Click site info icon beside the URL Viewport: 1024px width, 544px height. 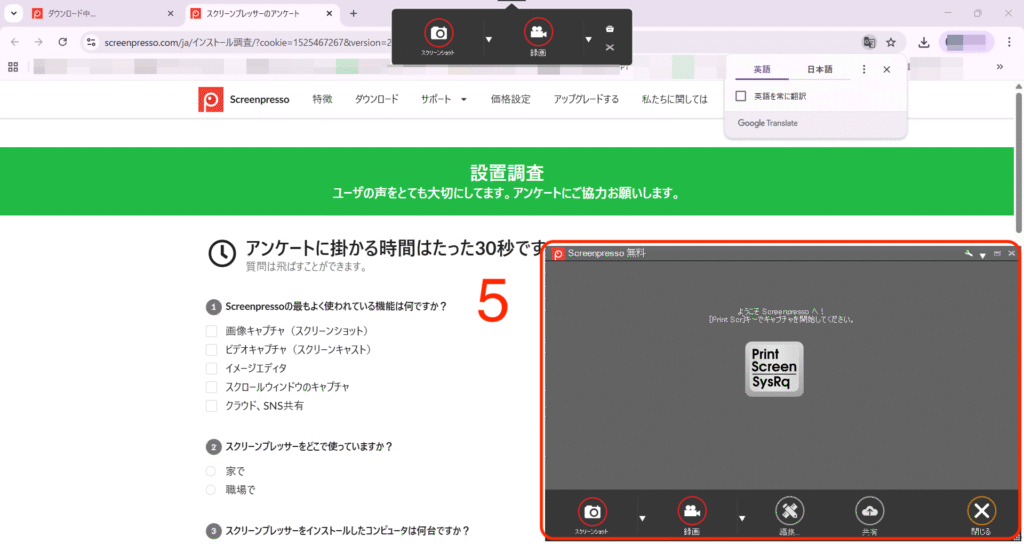coord(91,42)
